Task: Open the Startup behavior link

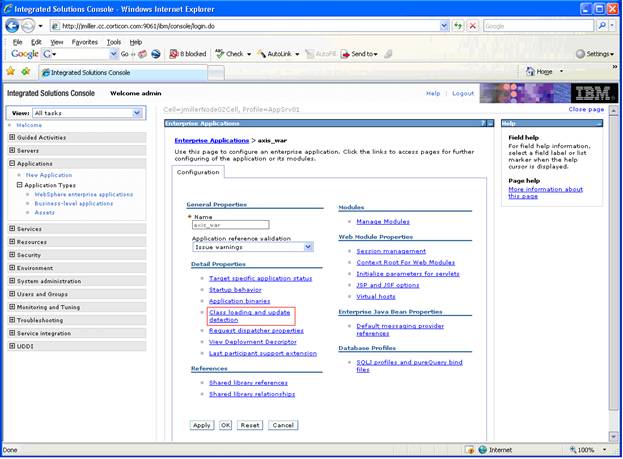Action: click(x=235, y=290)
